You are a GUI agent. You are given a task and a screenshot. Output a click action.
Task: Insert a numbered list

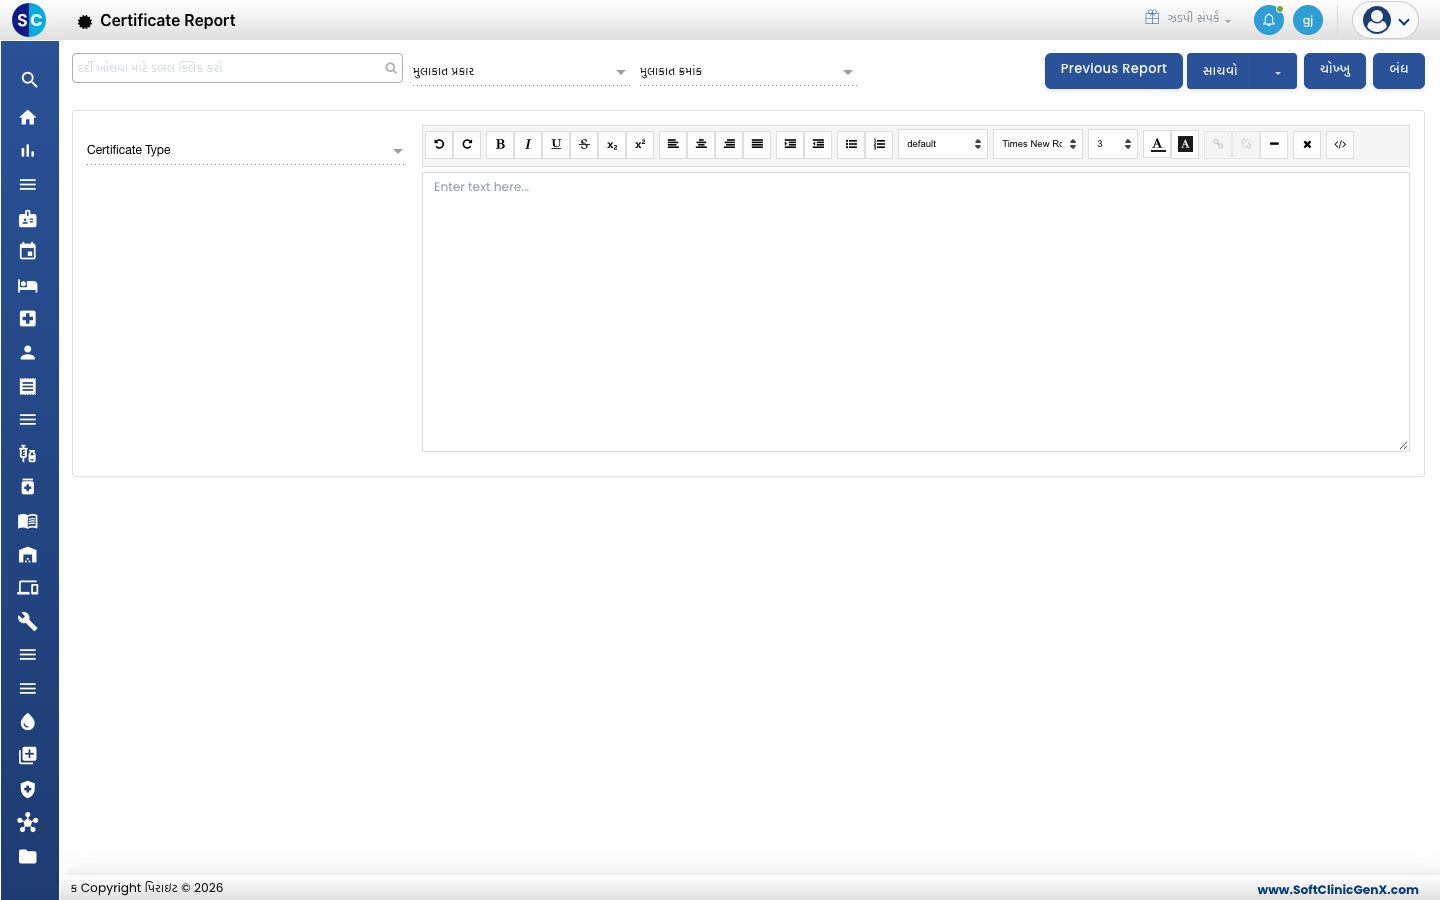[879, 144]
